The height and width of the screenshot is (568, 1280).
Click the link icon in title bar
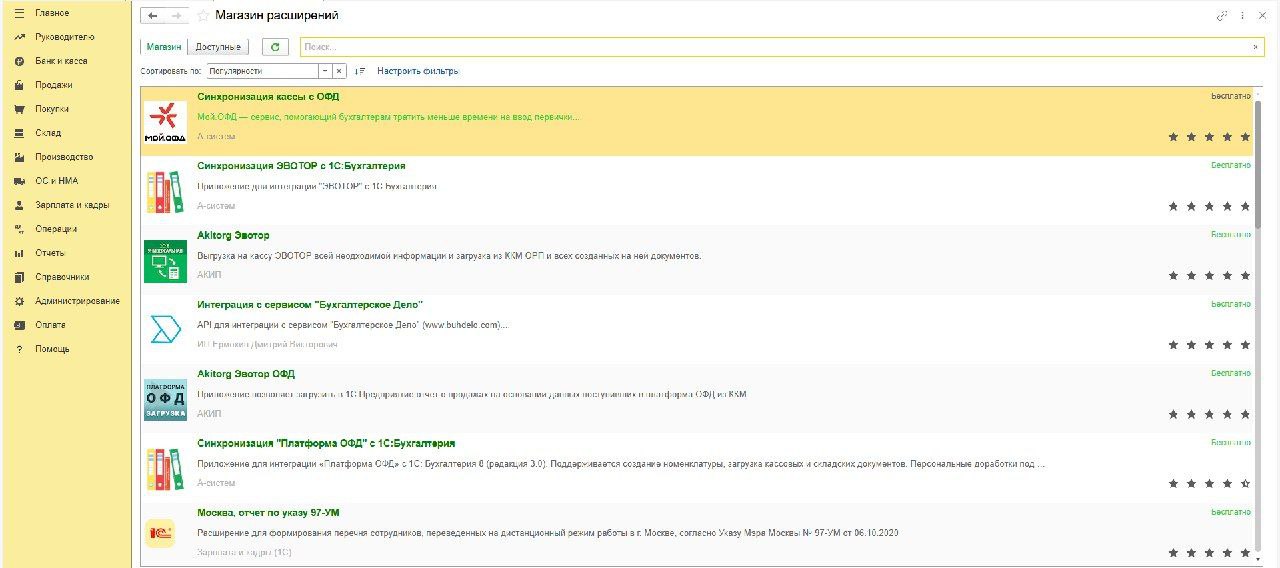click(x=1222, y=16)
